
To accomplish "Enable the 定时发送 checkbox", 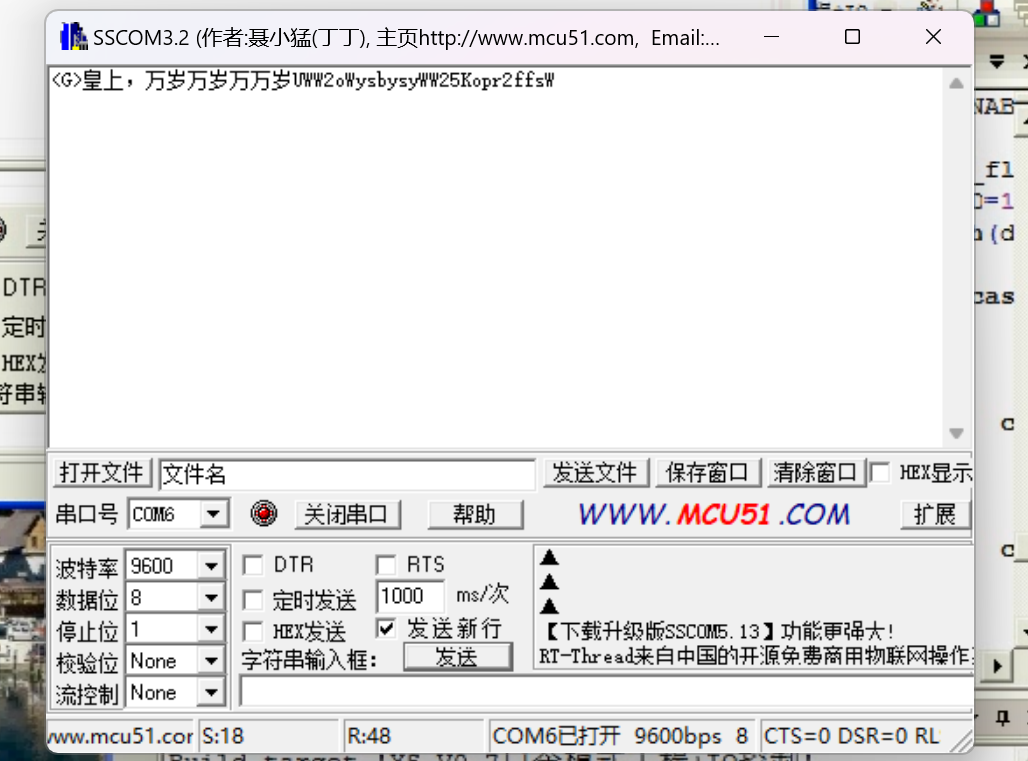I will (252, 600).
